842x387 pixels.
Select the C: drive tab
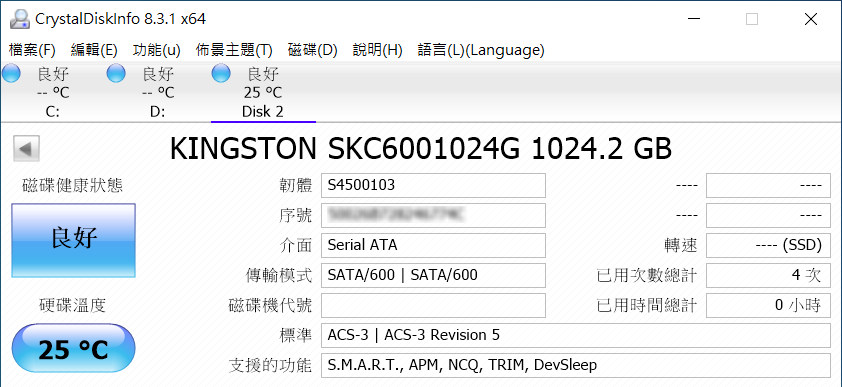point(53,92)
